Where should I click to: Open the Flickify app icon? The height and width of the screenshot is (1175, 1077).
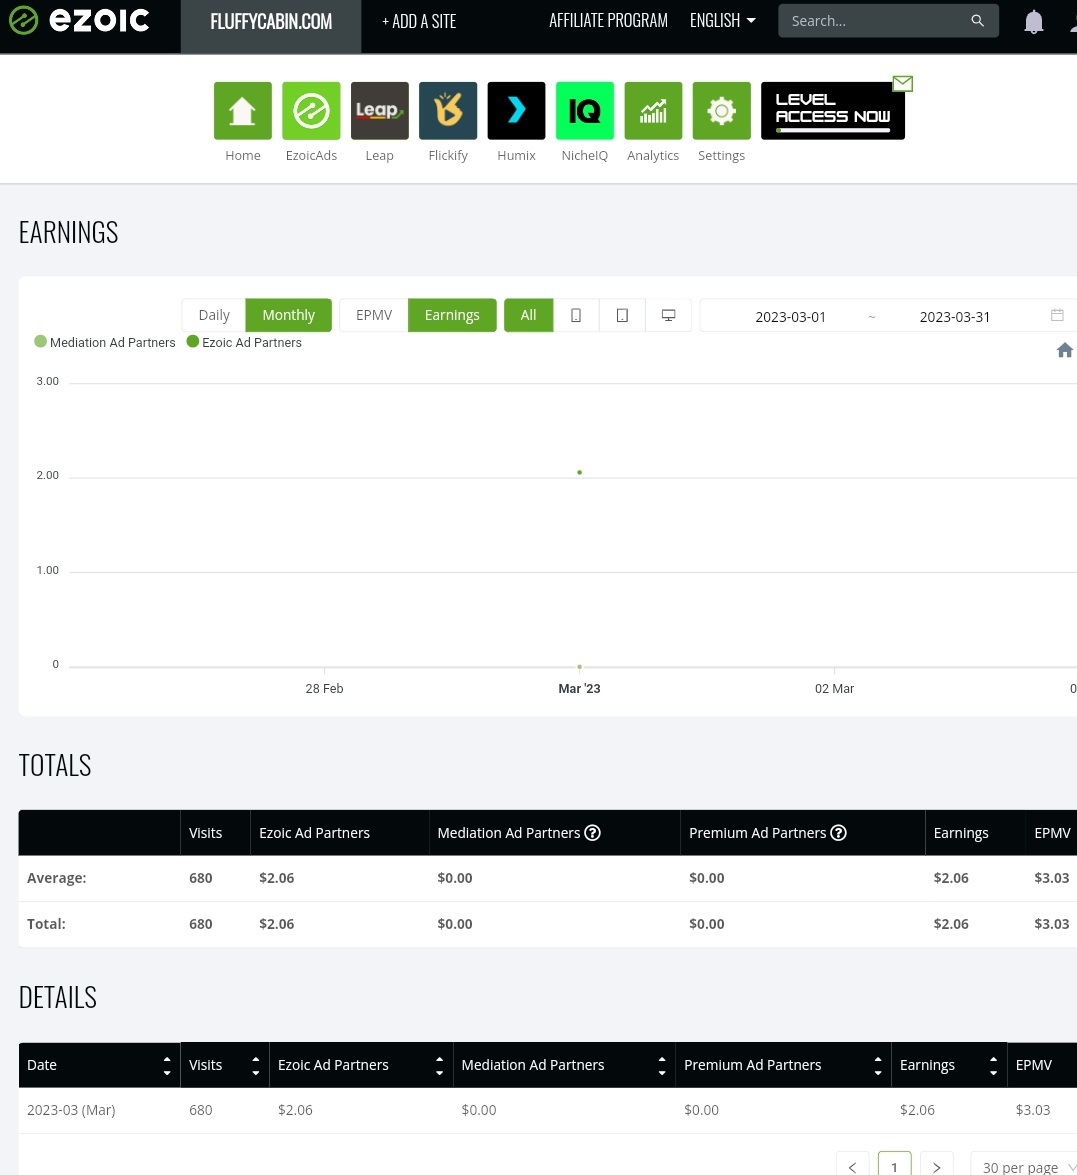[x=447, y=111]
